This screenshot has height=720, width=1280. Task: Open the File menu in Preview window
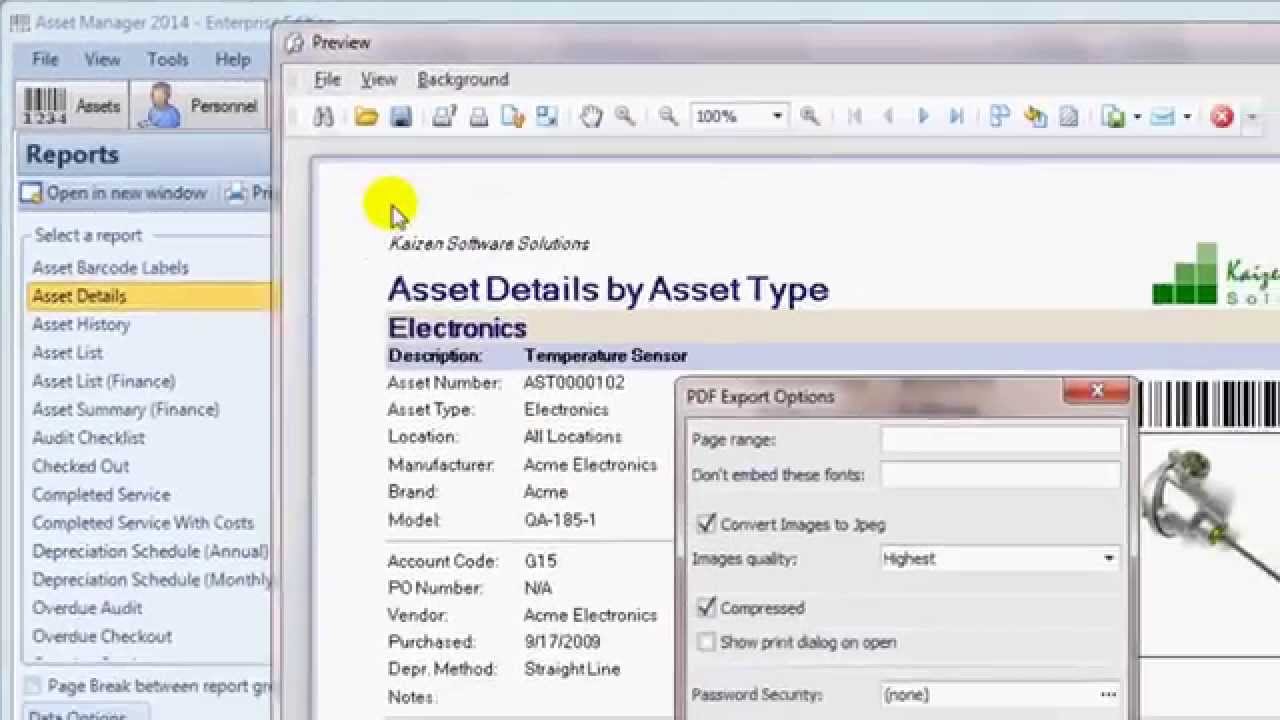[327, 79]
